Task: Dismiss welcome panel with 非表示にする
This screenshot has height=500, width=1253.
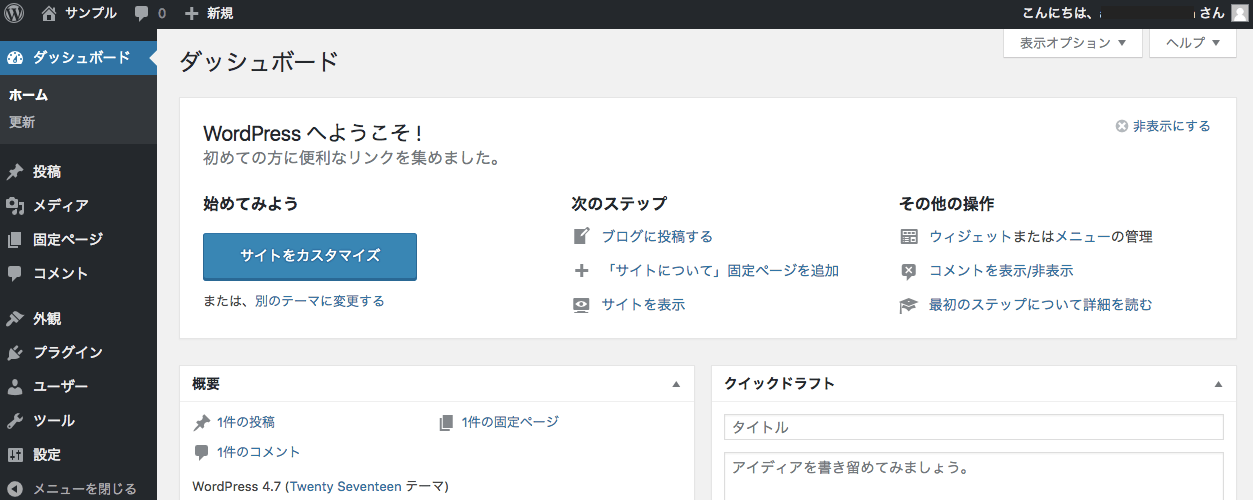Action: tap(1163, 126)
